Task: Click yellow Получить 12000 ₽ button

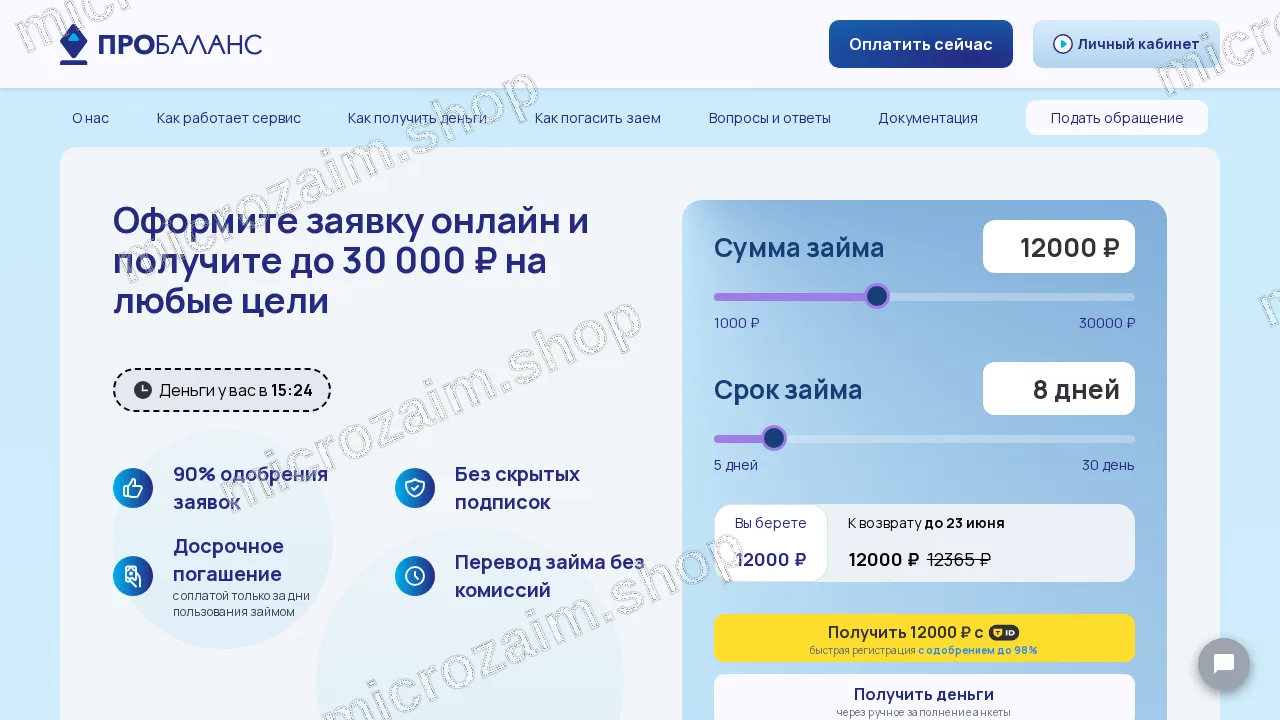Action: [x=924, y=638]
